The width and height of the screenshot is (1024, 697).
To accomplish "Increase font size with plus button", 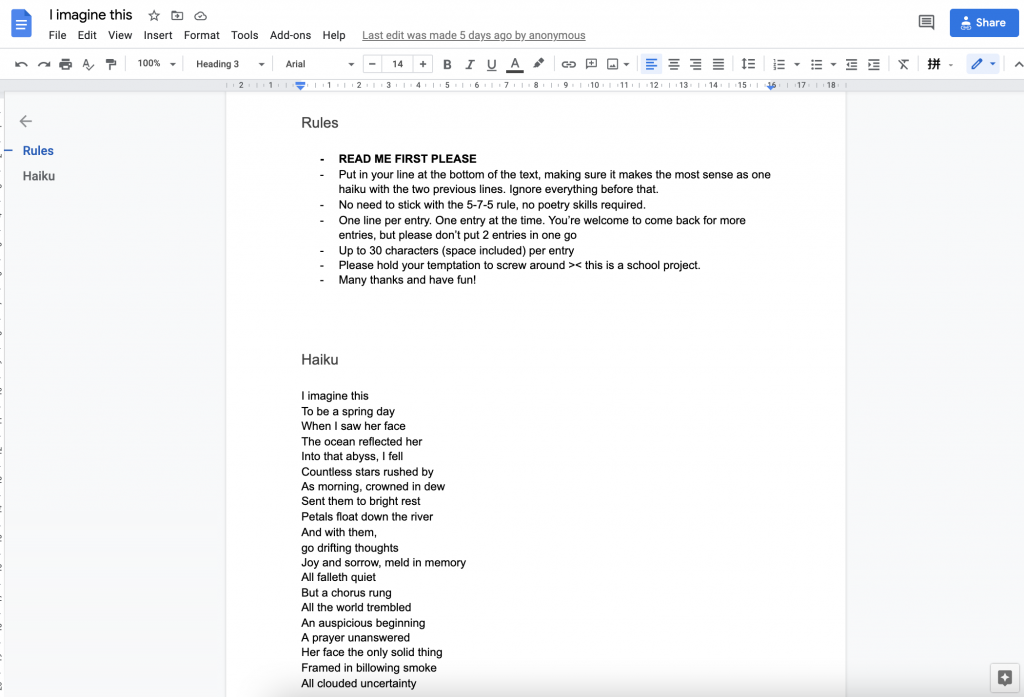I will (423, 64).
